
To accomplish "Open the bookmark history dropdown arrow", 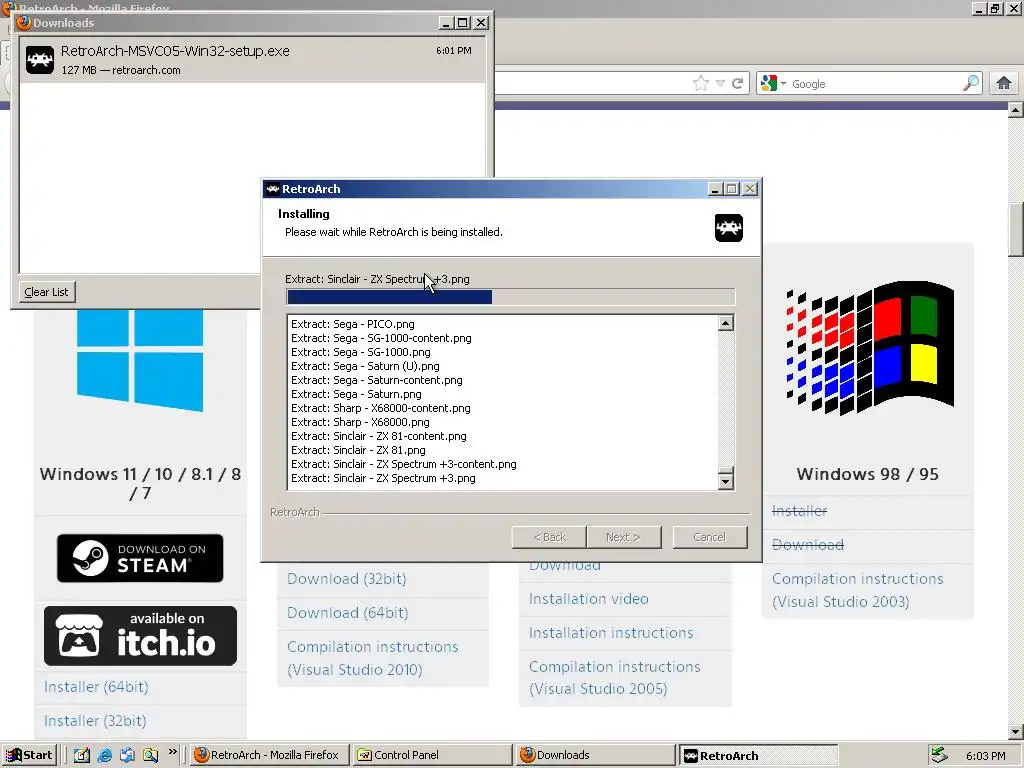I will [x=720, y=83].
